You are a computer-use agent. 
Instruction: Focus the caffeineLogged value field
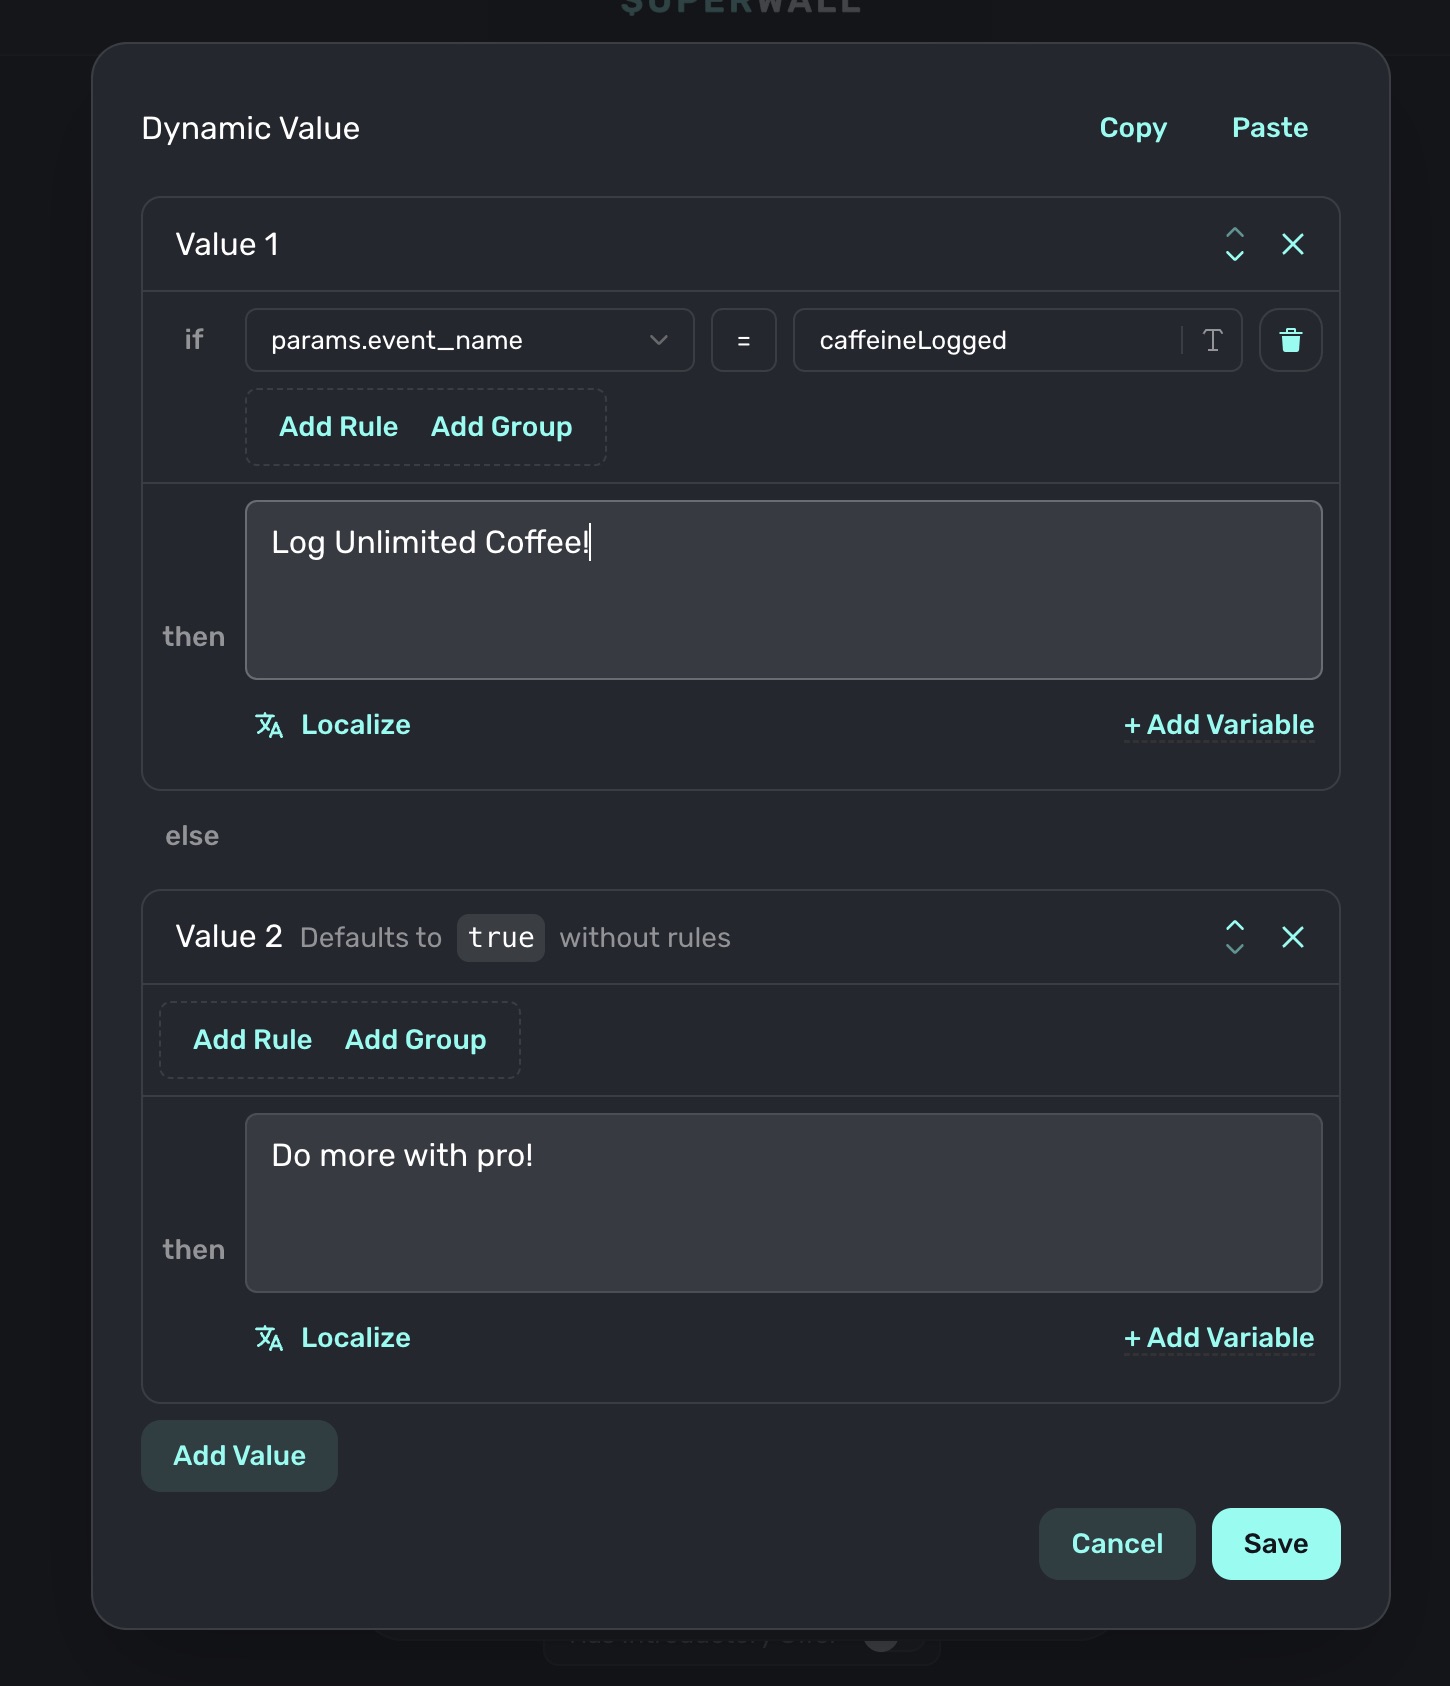coord(985,341)
